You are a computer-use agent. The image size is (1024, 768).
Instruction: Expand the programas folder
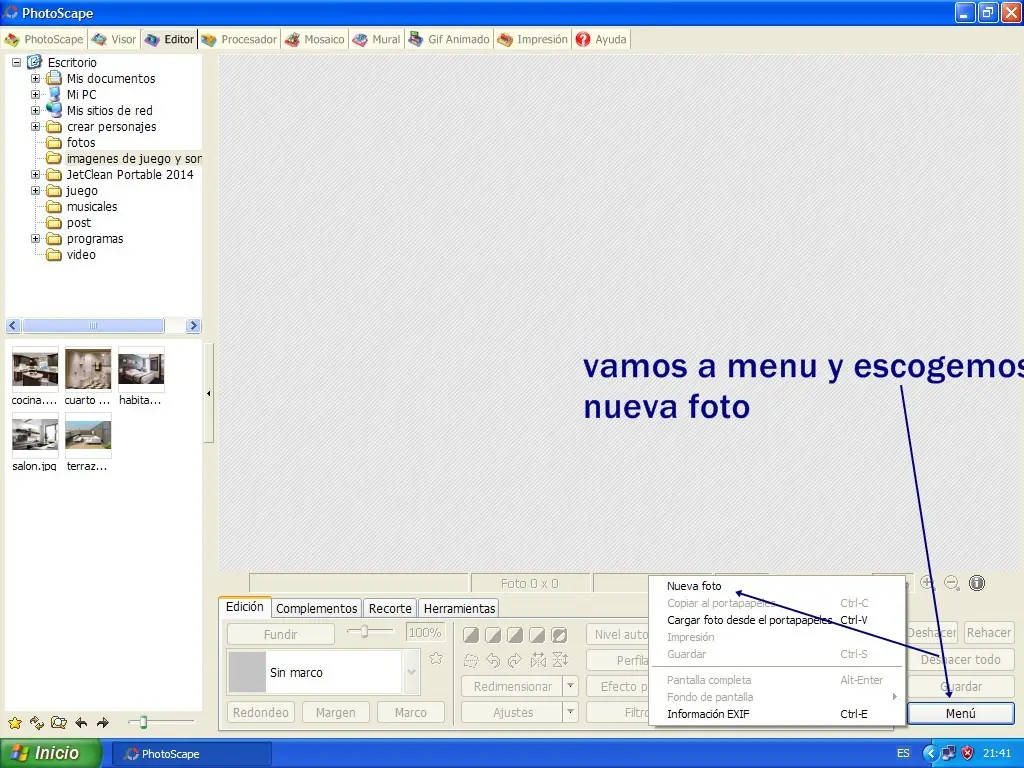click(x=35, y=238)
